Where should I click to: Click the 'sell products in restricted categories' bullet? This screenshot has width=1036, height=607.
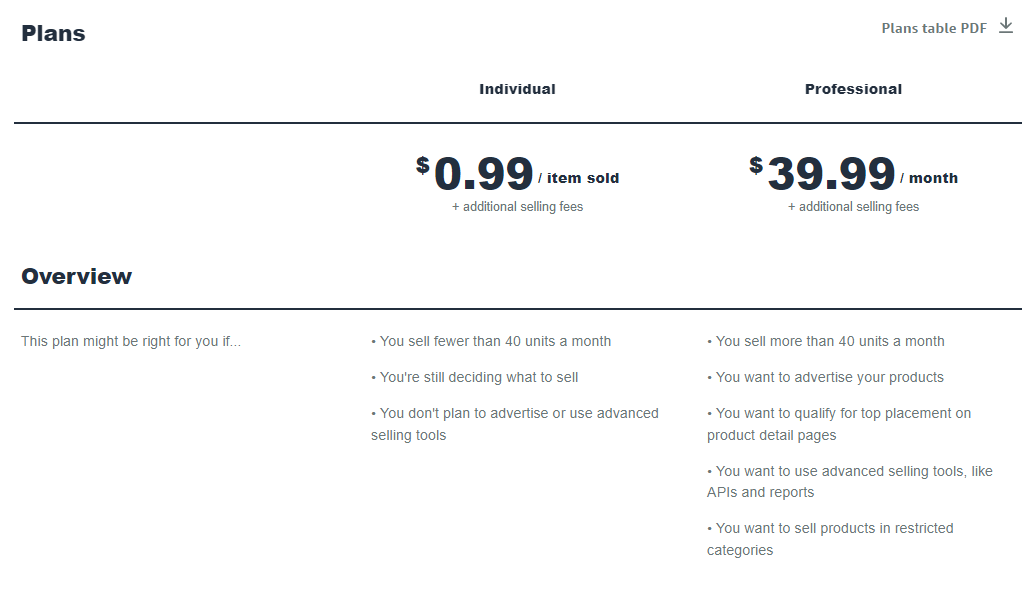[x=831, y=539]
